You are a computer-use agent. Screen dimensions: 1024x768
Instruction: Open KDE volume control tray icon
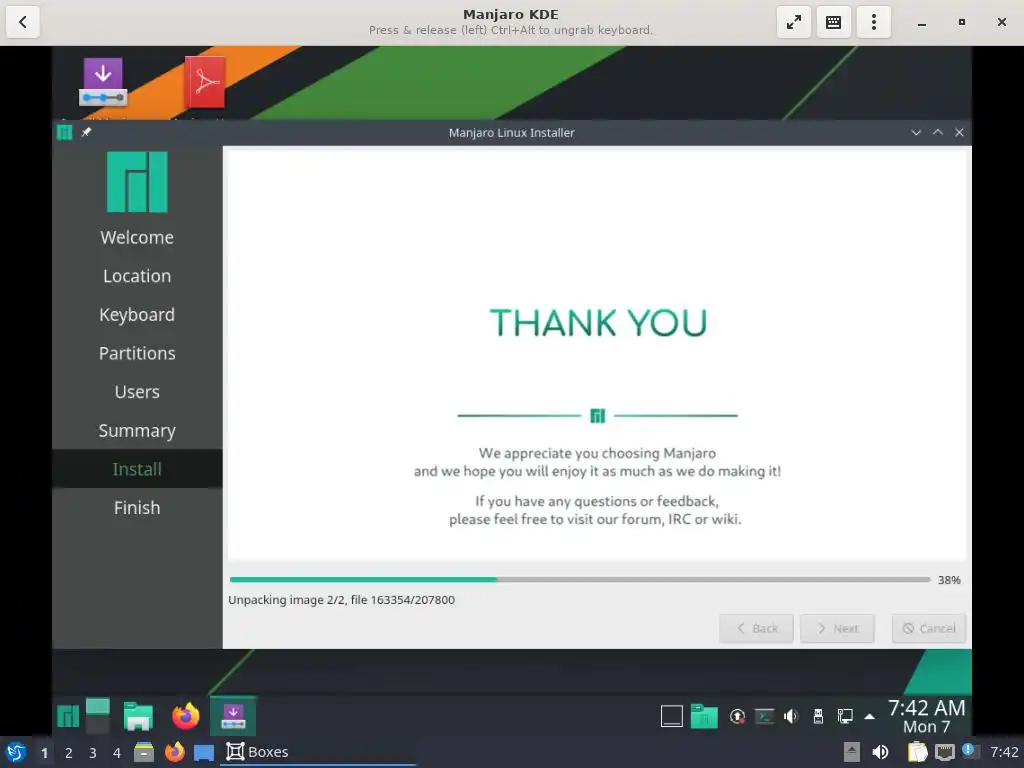(791, 716)
